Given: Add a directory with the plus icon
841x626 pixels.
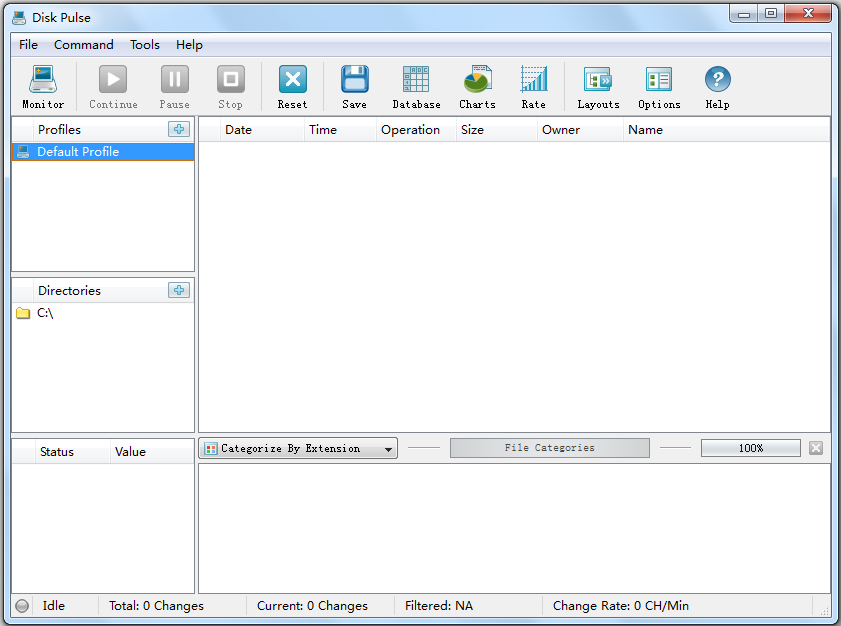Looking at the screenshot, I should coord(179,290).
